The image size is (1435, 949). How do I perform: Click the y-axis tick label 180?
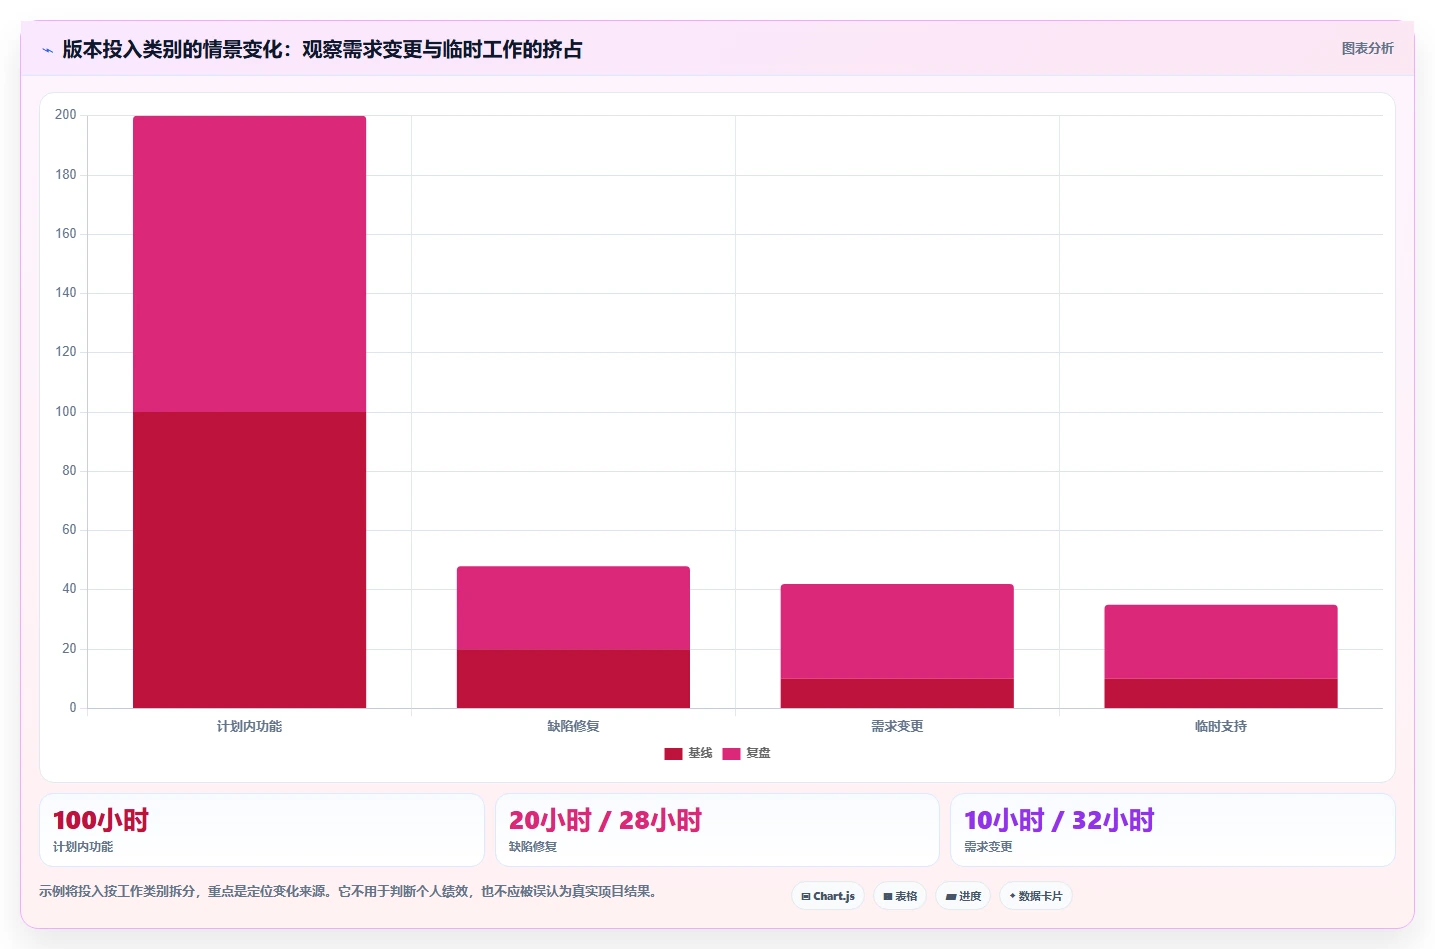pos(66,175)
